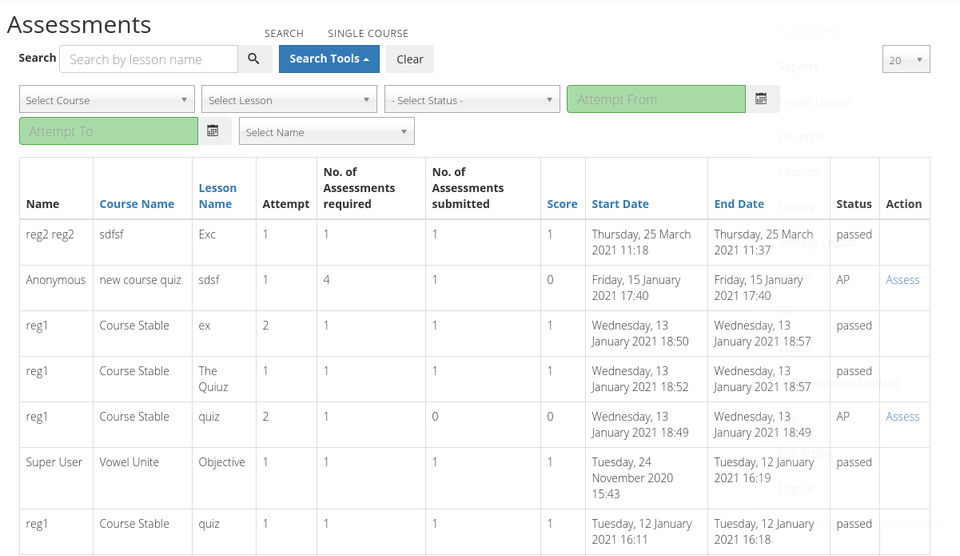Screen dimensions: 960x556
Task: Click the 'No. of Assessments required' header
Action: point(359,188)
